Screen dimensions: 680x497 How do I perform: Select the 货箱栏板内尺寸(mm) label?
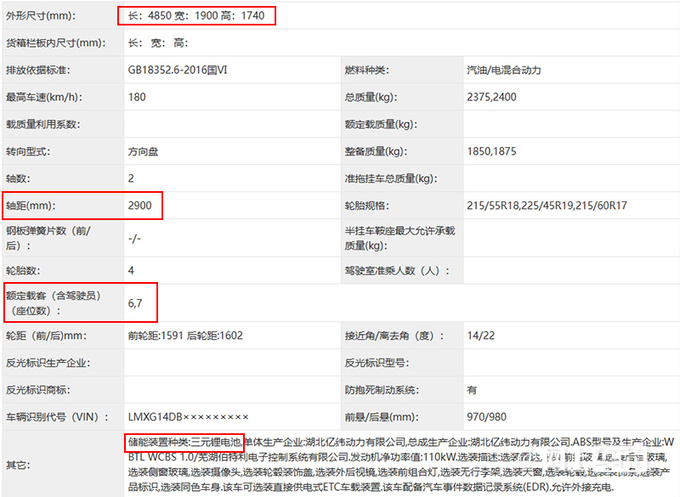pos(56,43)
